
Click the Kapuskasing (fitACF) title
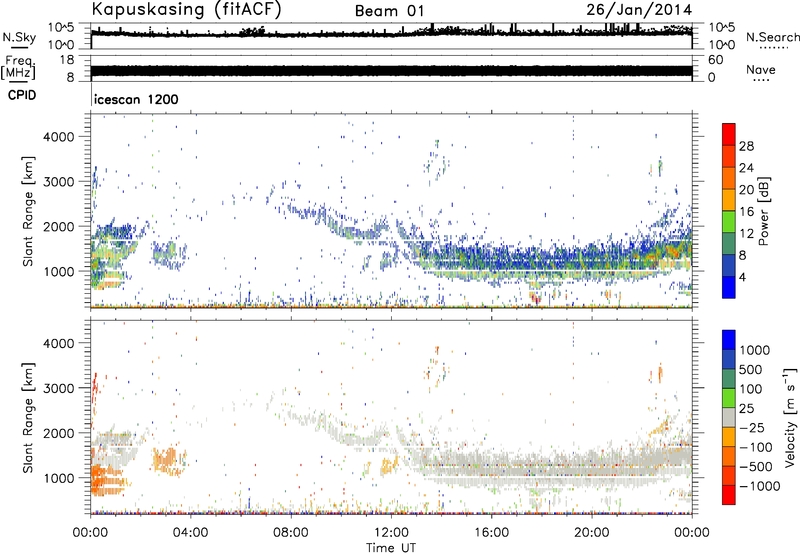pos(186,9)
